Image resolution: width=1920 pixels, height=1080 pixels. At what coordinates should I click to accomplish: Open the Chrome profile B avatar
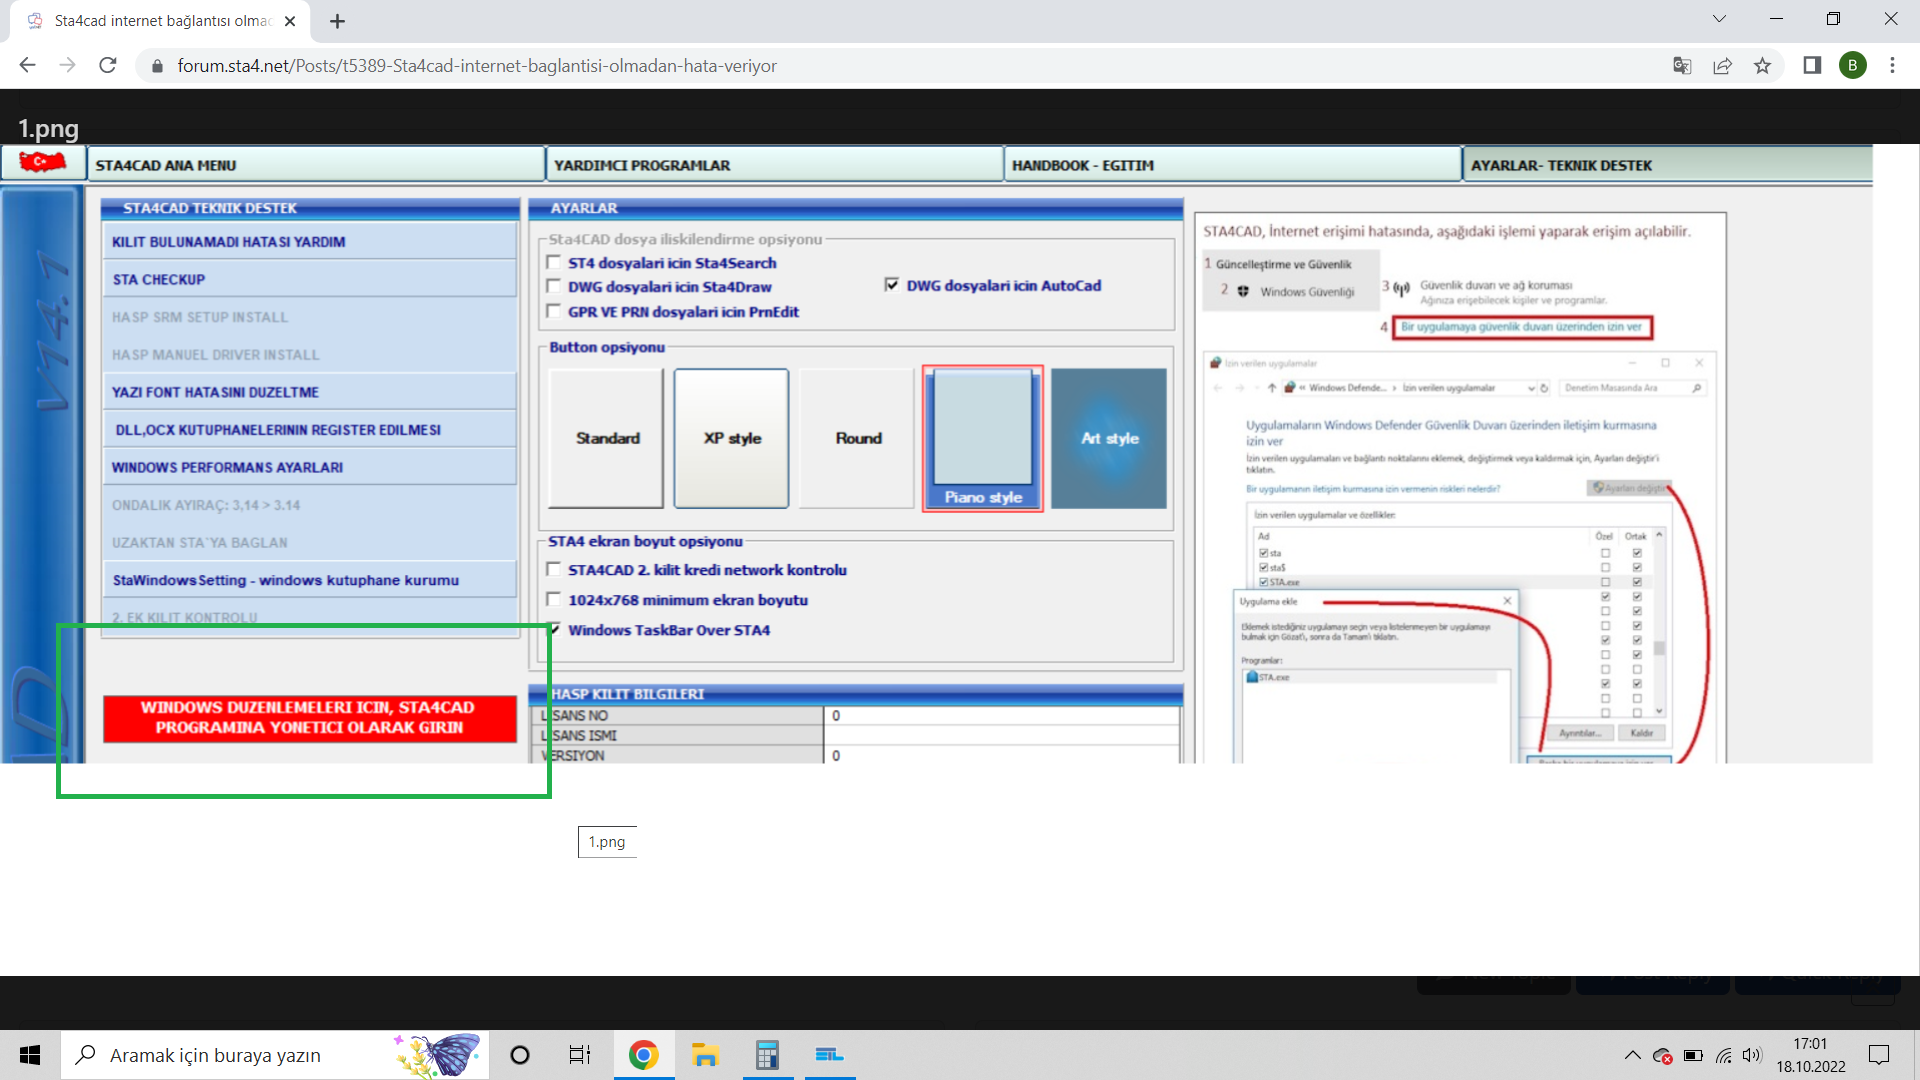(1852, 66)
